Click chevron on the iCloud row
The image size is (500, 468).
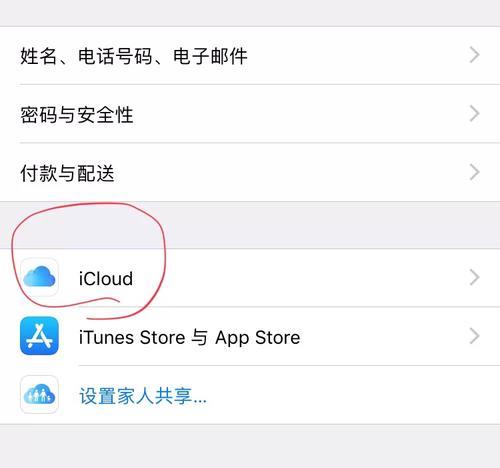click(474, 277)
